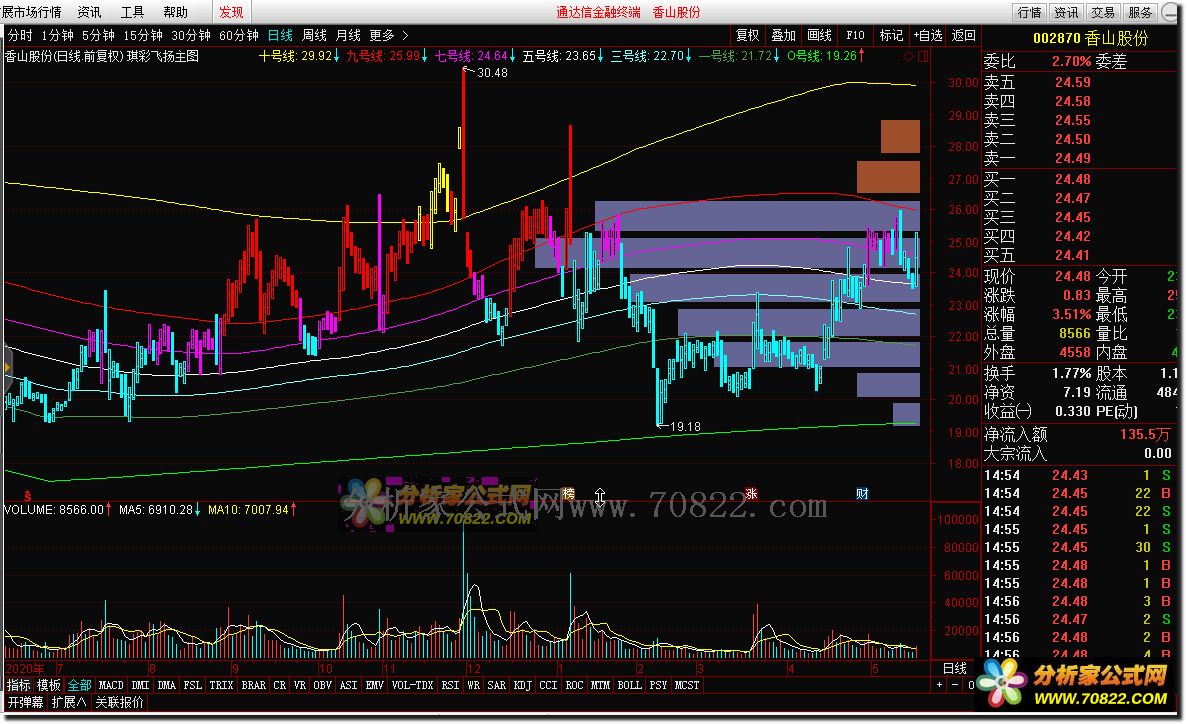Viewport: 1187px width, 724px height.
Task: Click top-right 行情 button
Action: click(x=1030, y=12)
